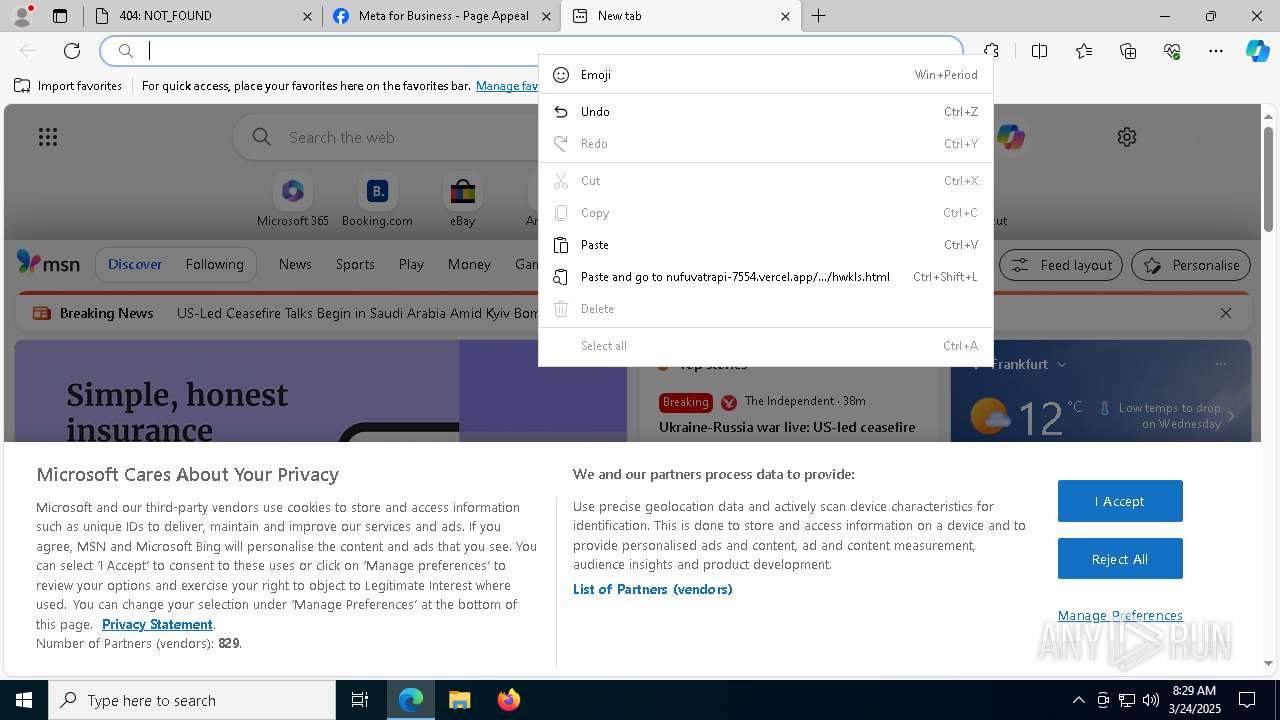Select Paste in the context menu
This screenshot has height=720, width=1280.
[x=766, y=245]
